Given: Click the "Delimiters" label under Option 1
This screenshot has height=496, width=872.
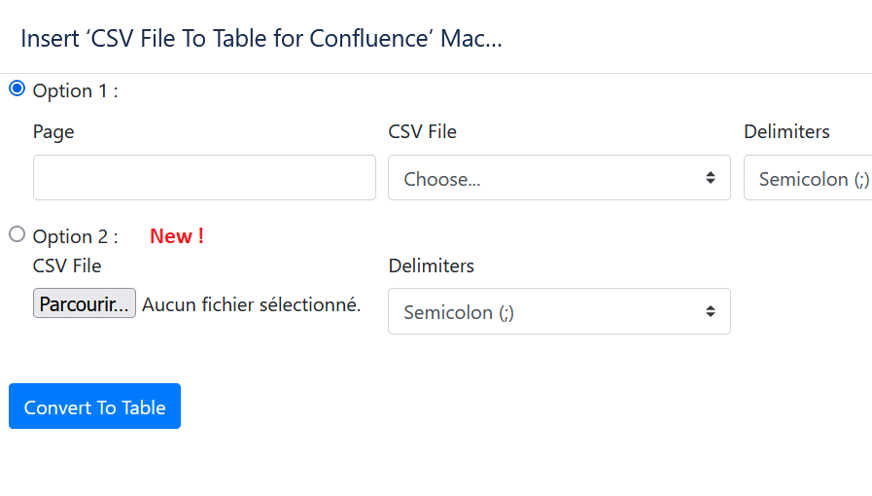Looking at the screenshot, I should 787,132.
